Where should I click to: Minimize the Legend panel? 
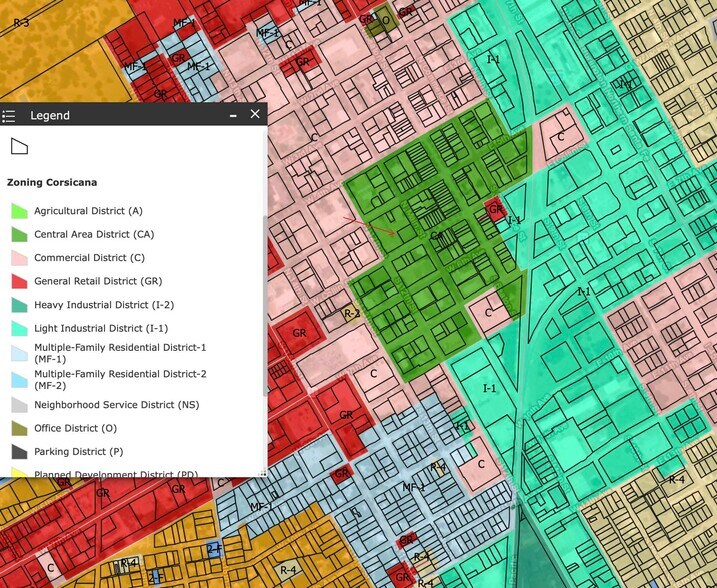coord(233,116)
